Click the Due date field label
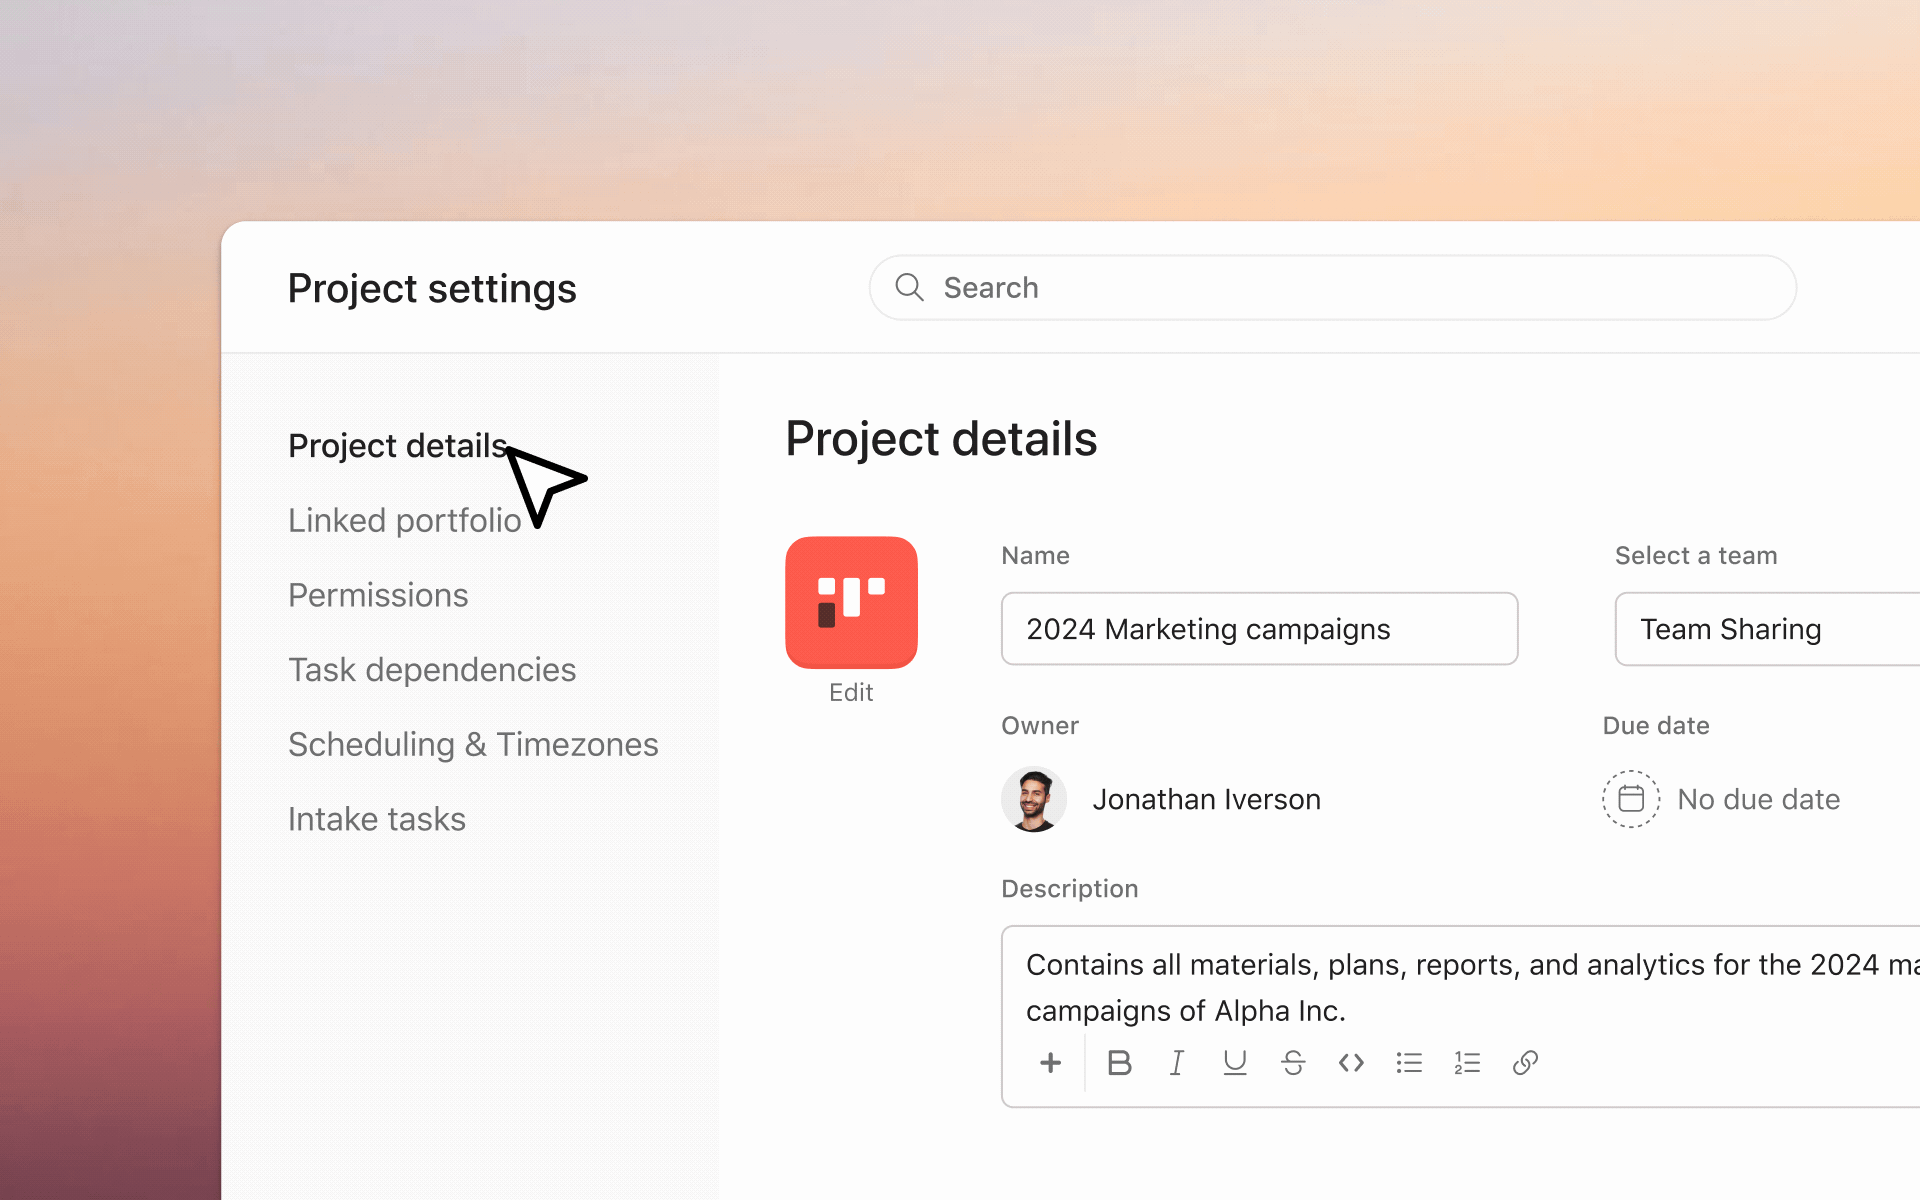 pyautogui.click(x=1656, y=725)
